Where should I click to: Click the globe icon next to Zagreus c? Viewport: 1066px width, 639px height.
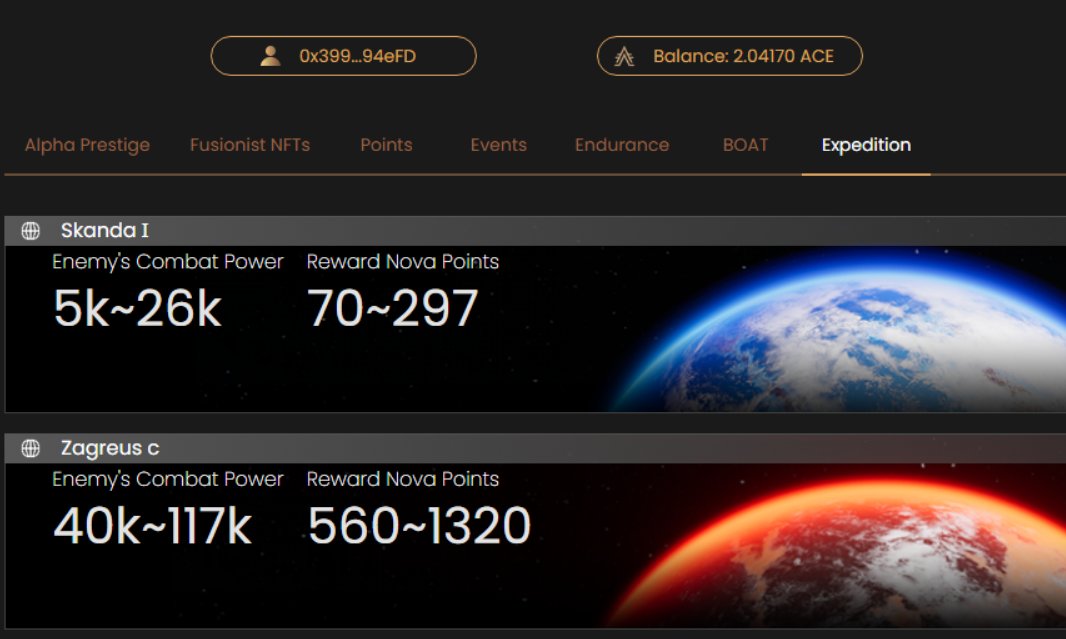31,449
